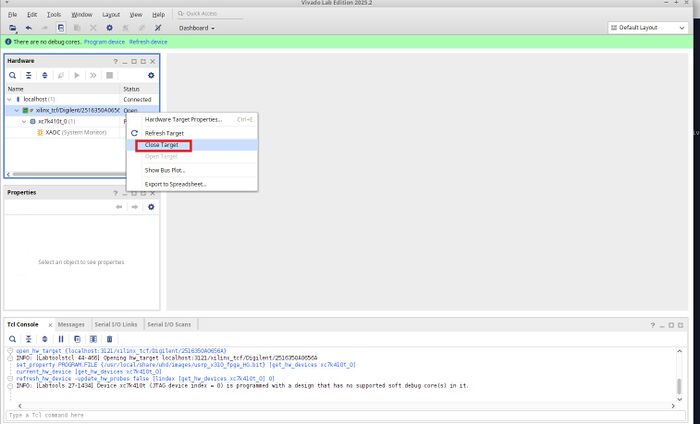Collapse the Labtools 27-1434 INFO entry
Viewport: 700px width, 424px height.
10,385
